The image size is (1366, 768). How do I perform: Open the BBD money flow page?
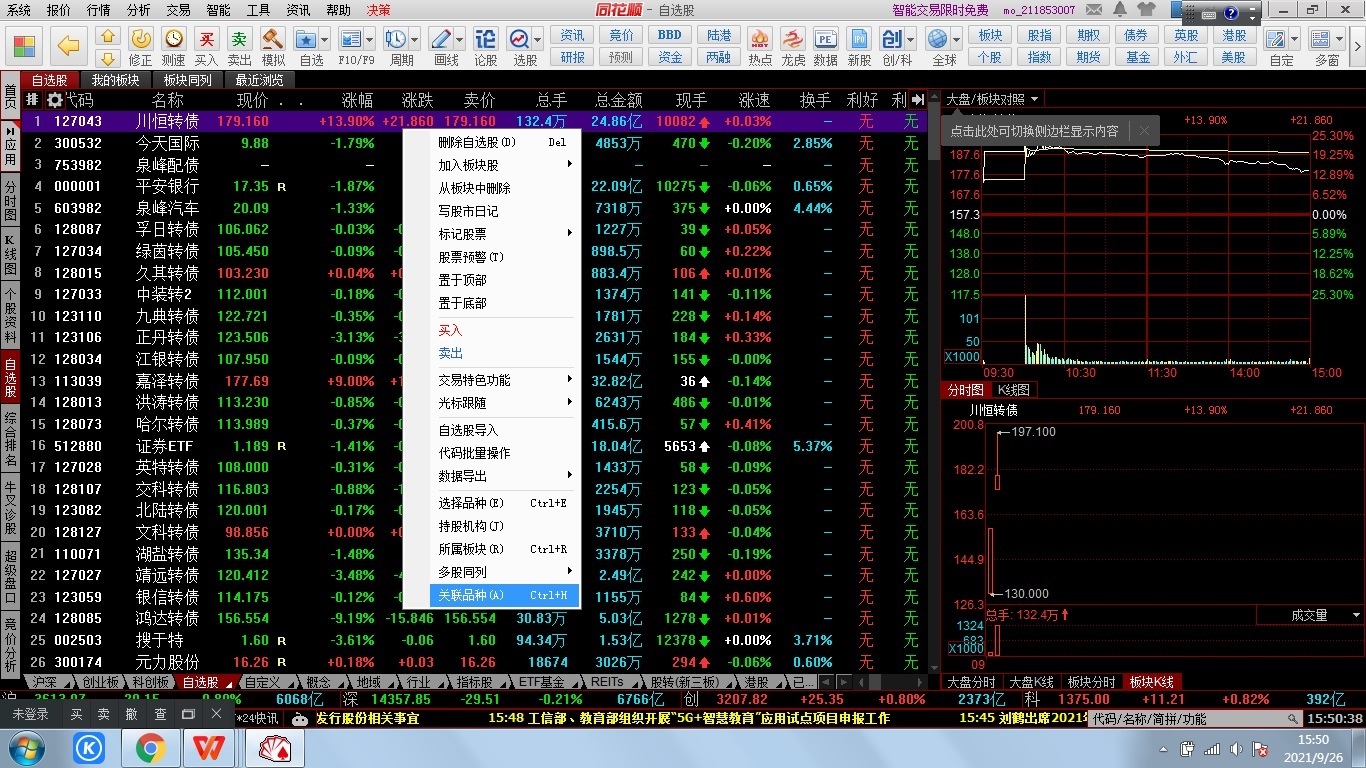(x=668, y=33)
